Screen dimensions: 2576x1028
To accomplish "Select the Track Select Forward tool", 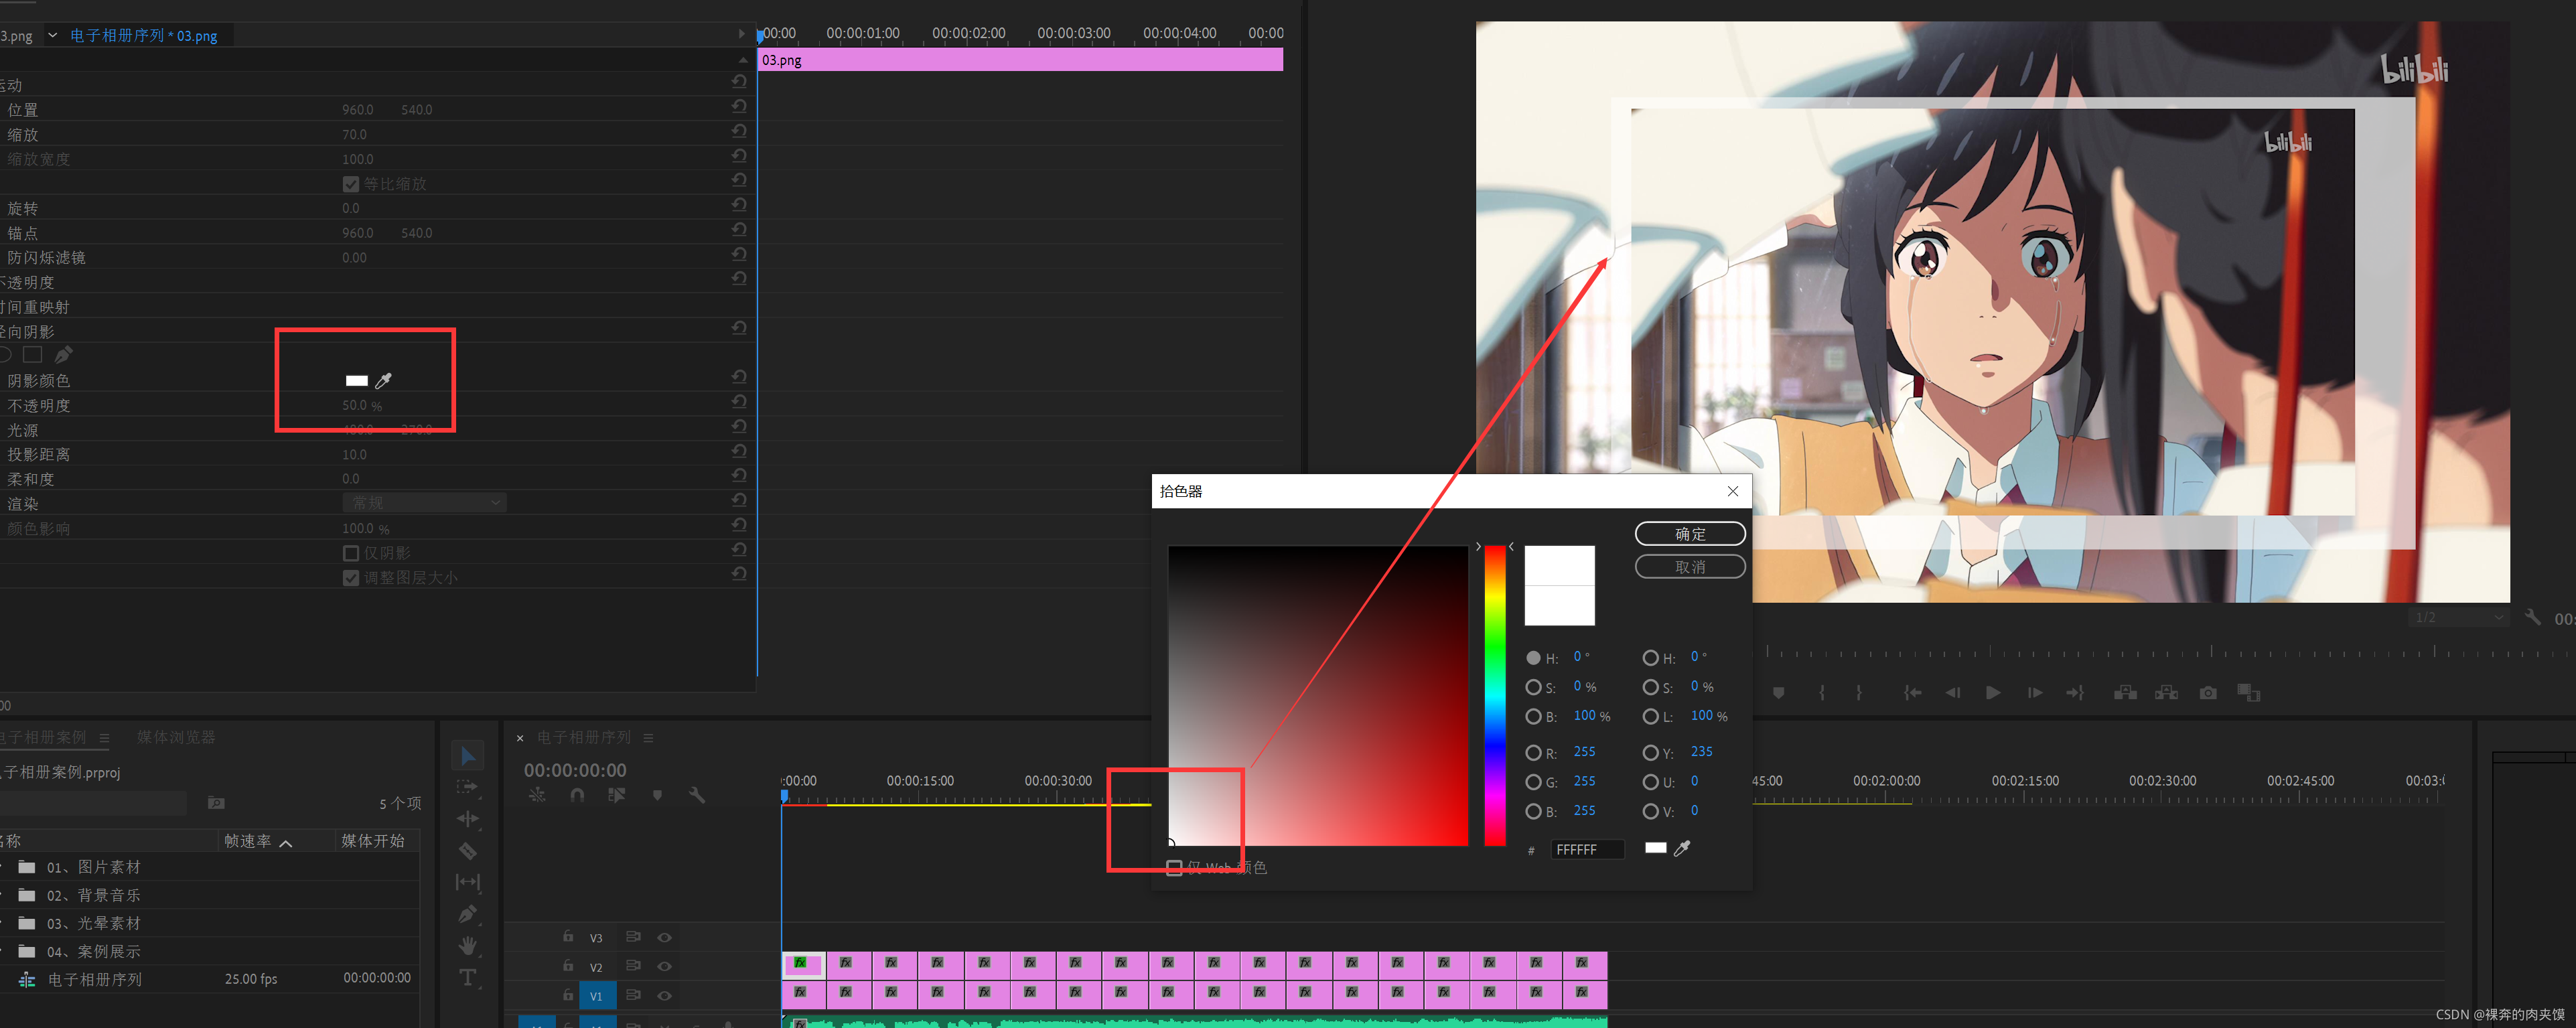I will click(x=467, y=787).
